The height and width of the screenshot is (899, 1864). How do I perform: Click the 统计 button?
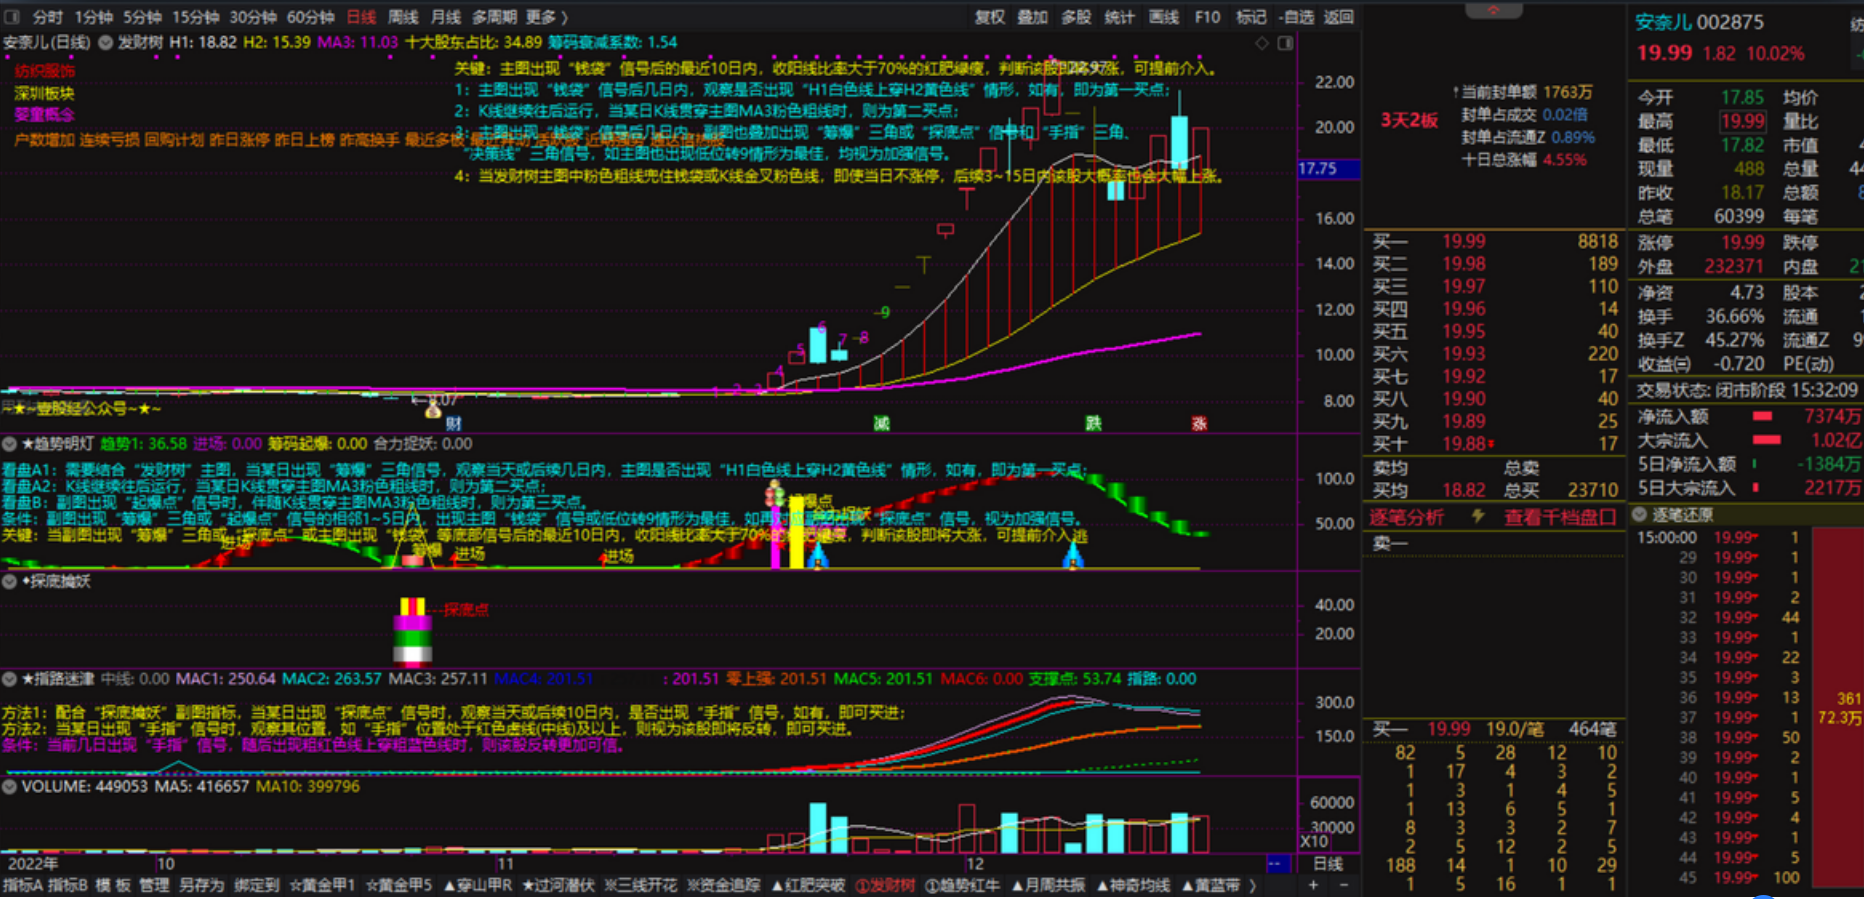[x=1119, y=17]
